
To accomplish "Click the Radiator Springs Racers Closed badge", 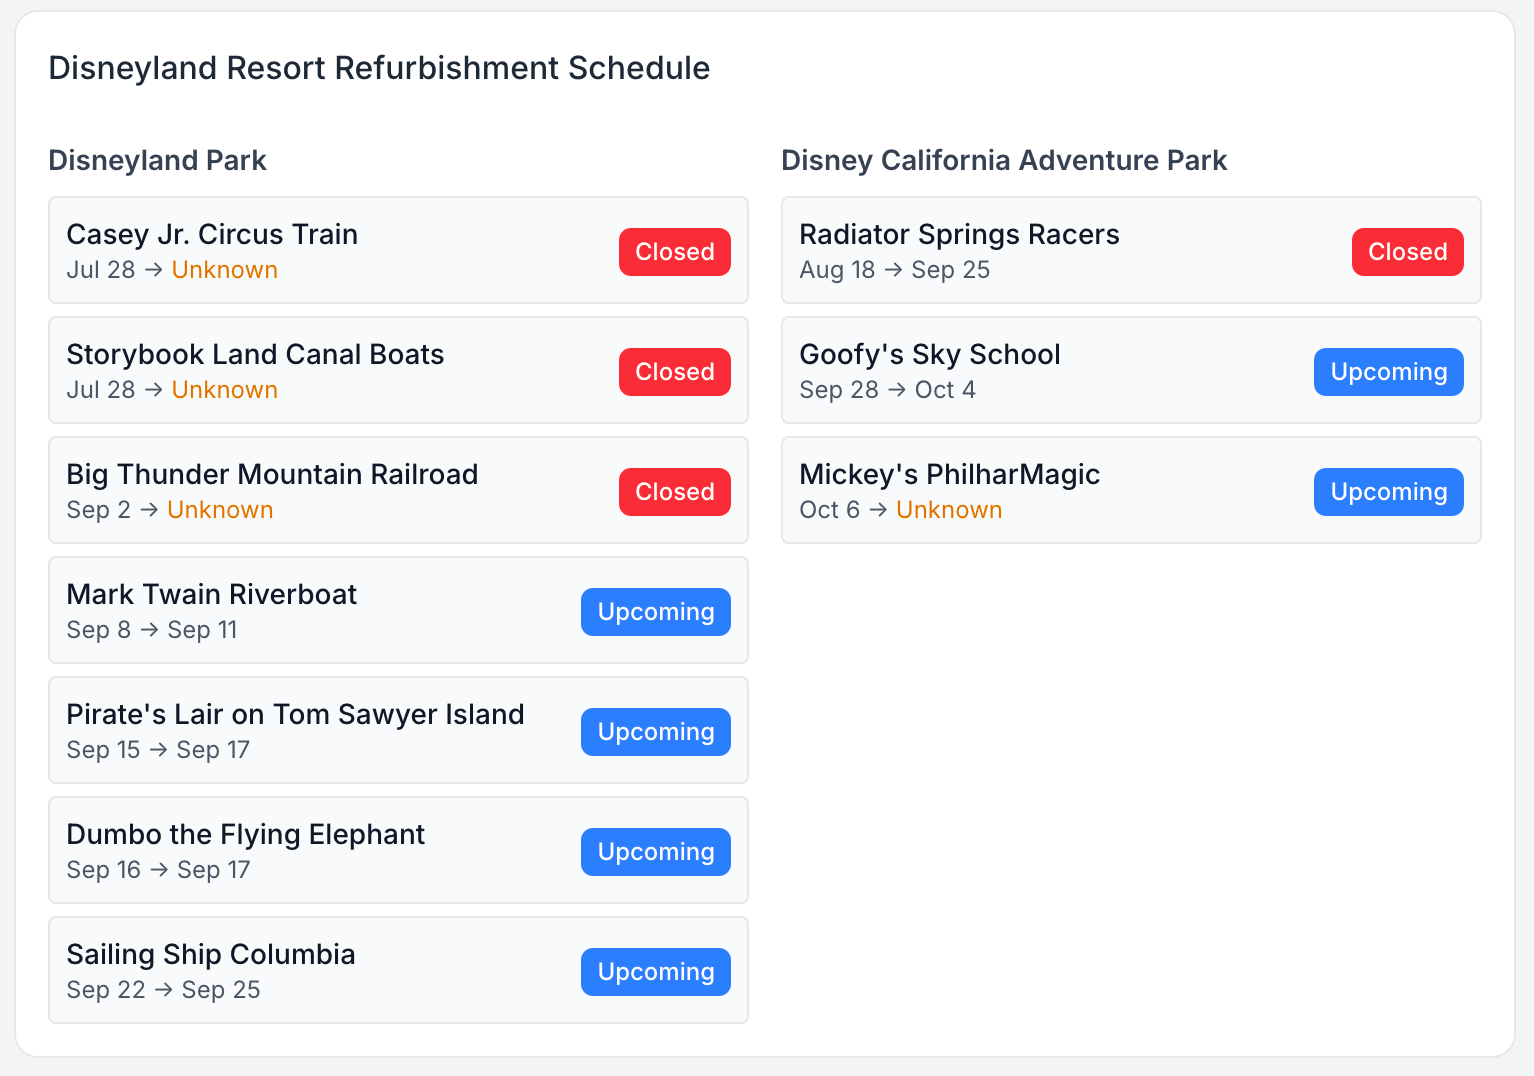I will click(x=1408, y=252).
